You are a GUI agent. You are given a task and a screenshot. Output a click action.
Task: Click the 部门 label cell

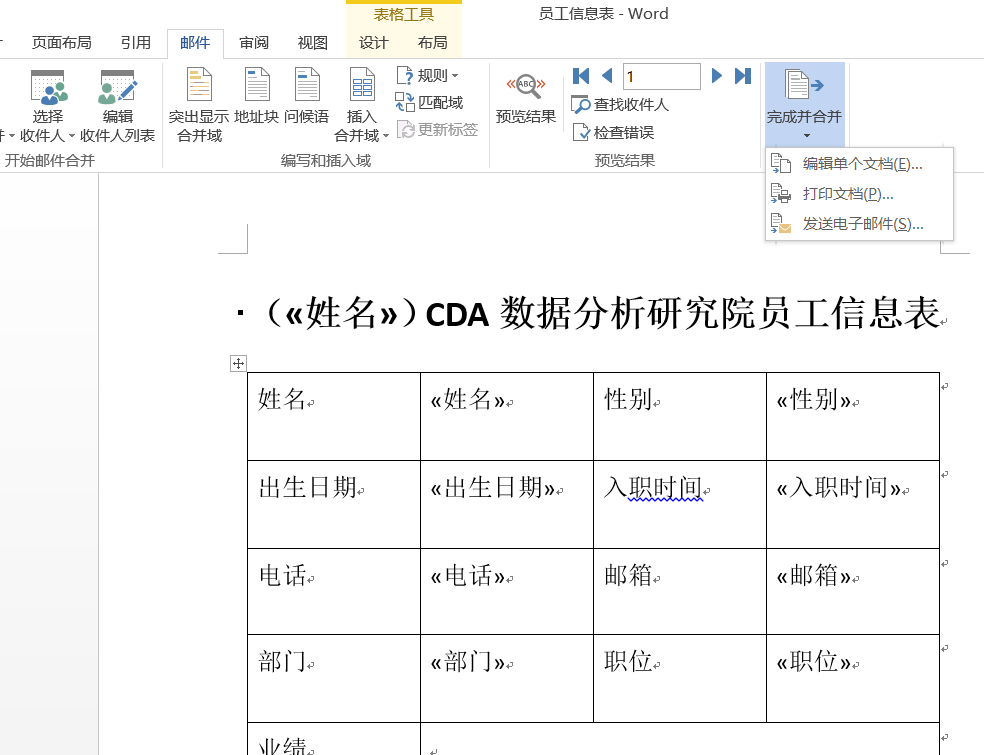point(334,678)
